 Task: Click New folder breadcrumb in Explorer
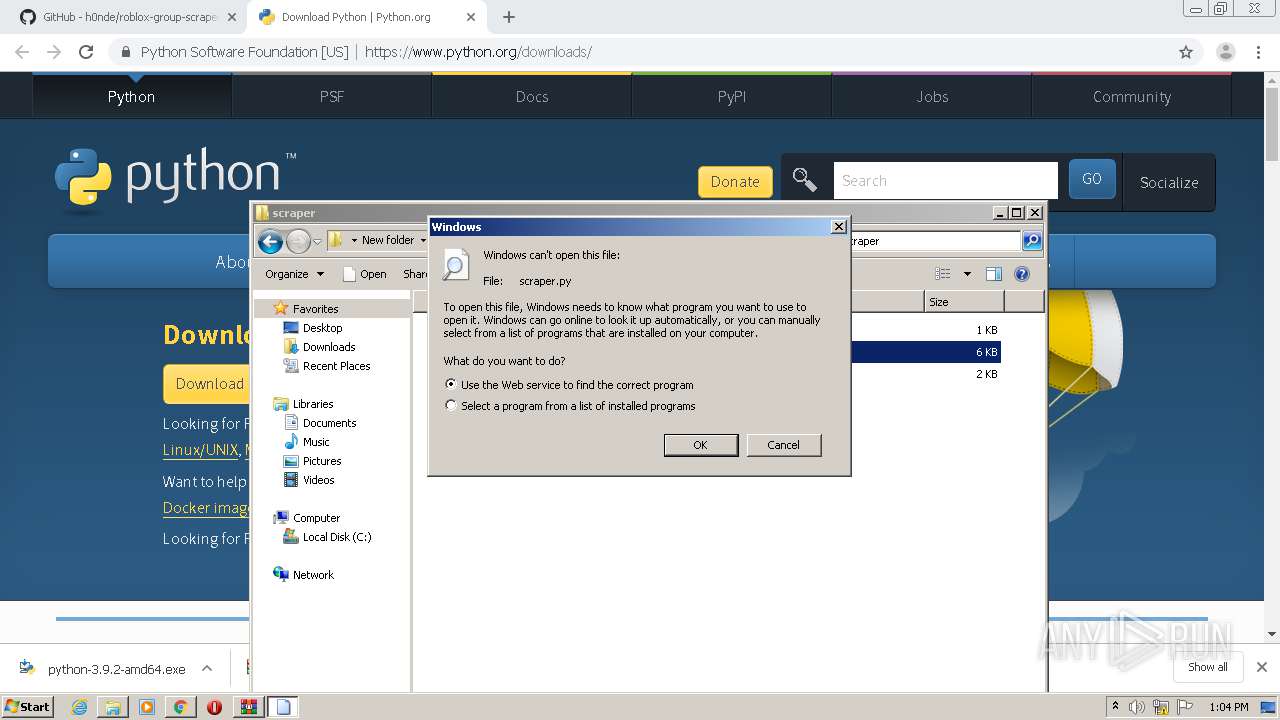coord(388,240)
